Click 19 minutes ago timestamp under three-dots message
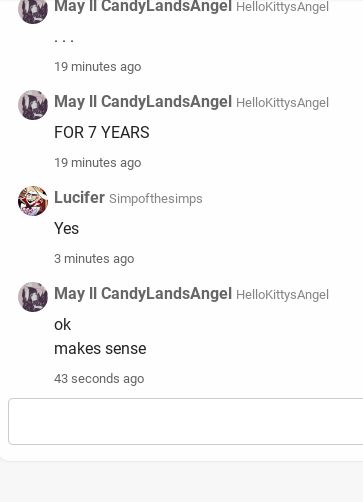Image resolution: width=363 pixels, height=502 pixels. tap(98, 67)
